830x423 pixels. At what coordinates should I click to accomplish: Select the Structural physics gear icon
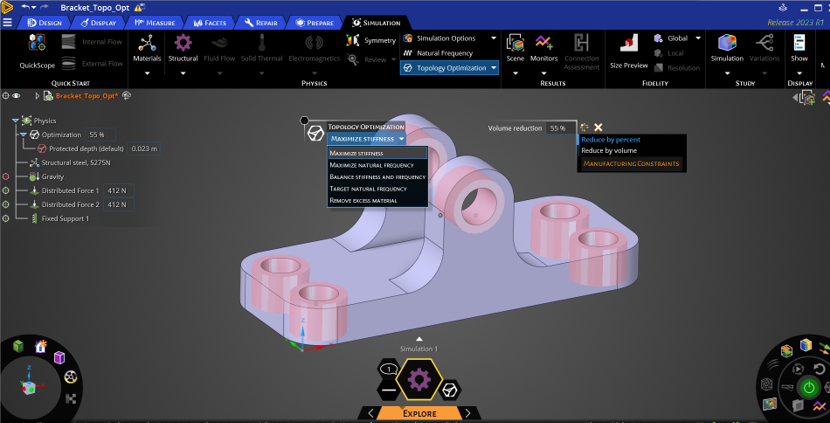(x=183, y=42)
